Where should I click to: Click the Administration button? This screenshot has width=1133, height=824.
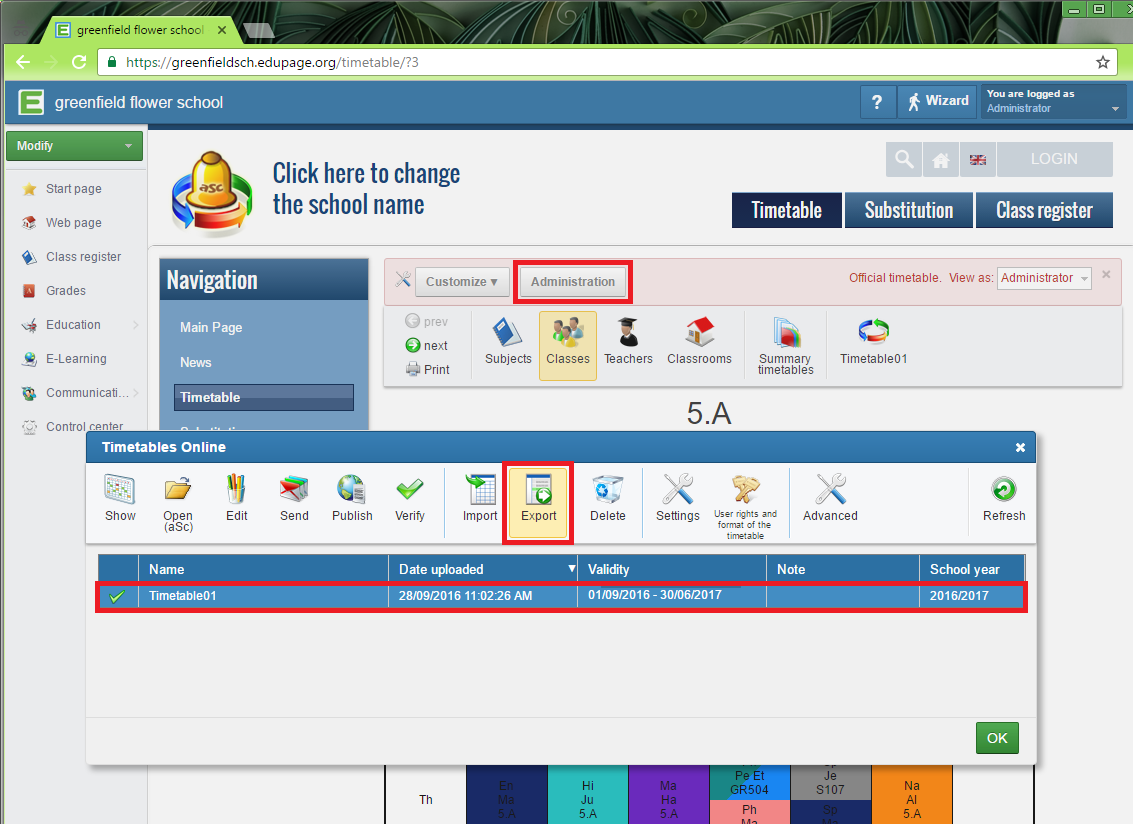[x=573, y=282]
